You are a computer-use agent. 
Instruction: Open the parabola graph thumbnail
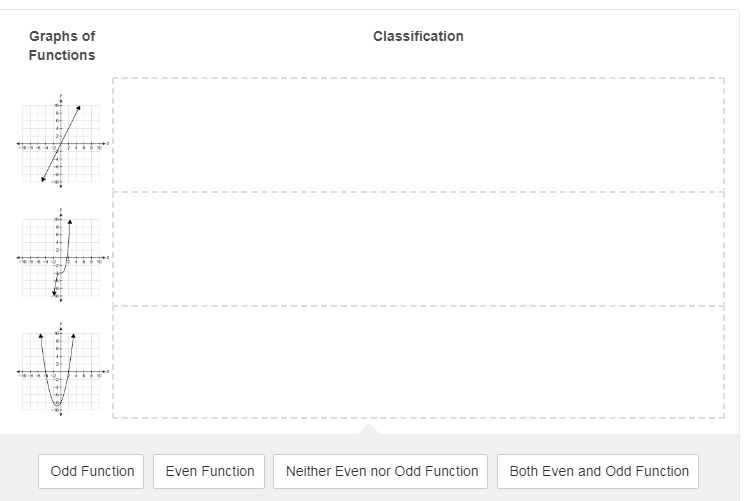tap(61, 369)
